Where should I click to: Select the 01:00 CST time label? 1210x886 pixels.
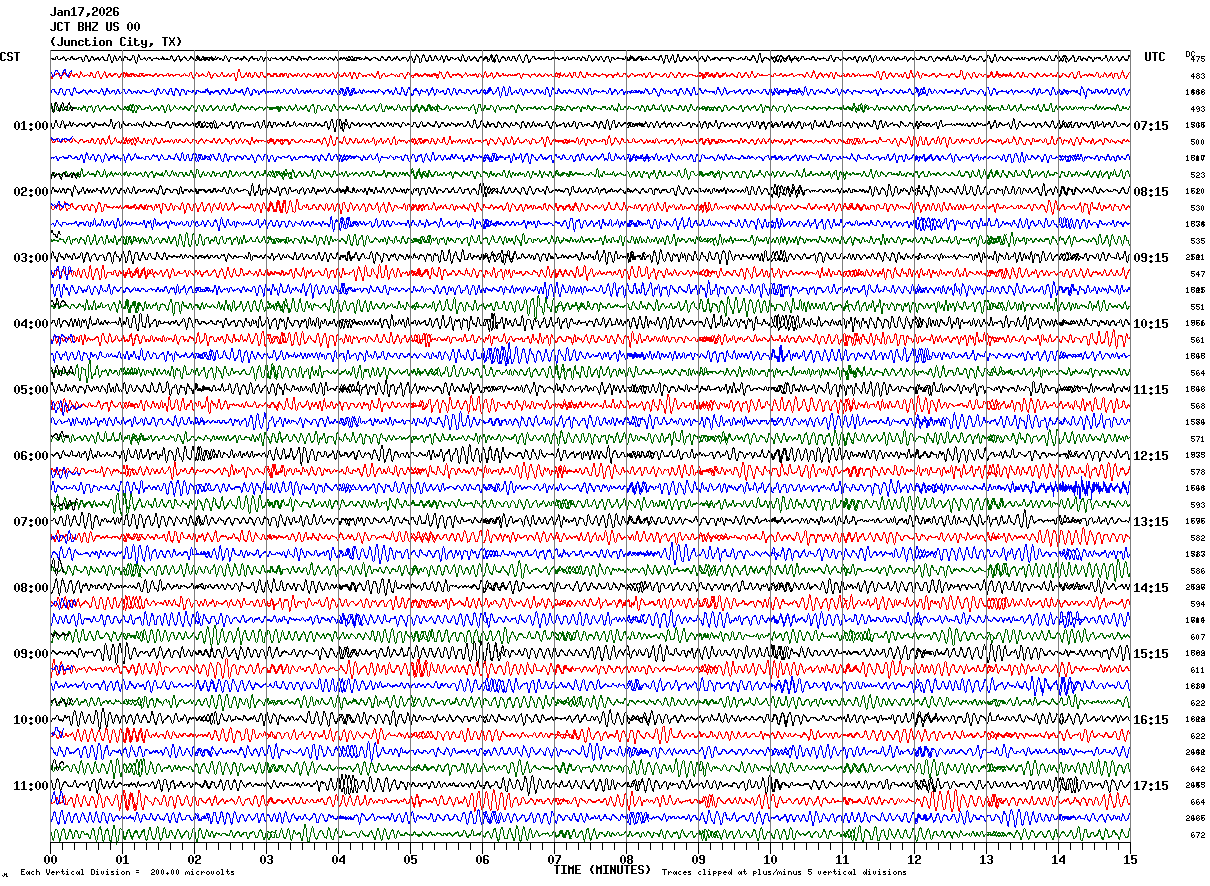[30, 126]
